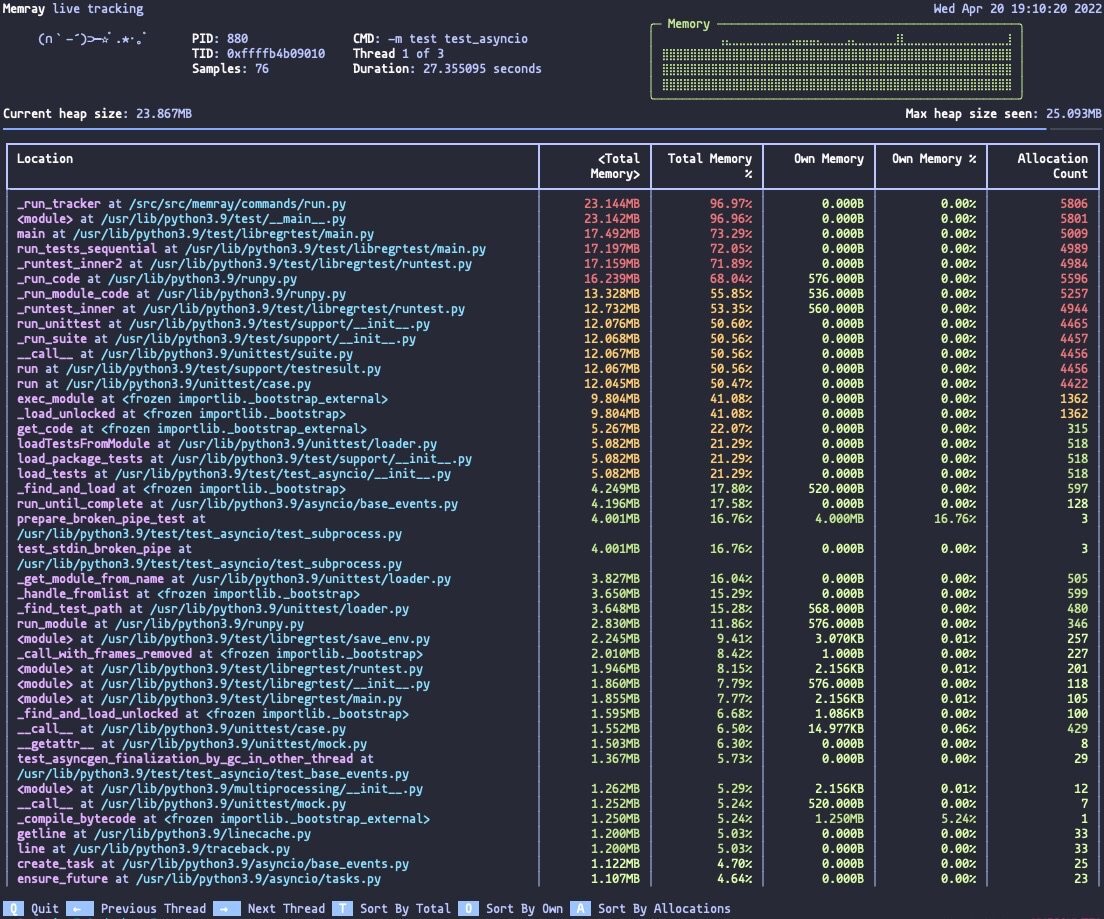Click the CMD text -m test test_asyncio
This screenshot has width=1104, height=919.
pyautogui.click(x=458, y=39)
